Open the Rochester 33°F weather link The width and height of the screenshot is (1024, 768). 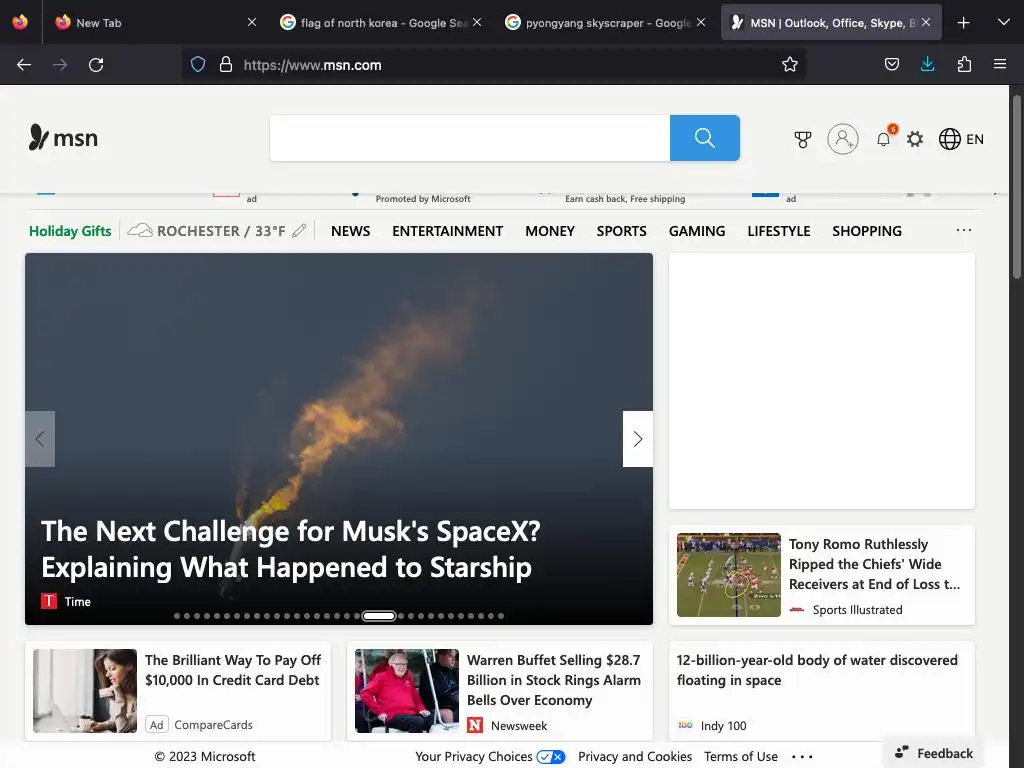click(x=206, y=231)
